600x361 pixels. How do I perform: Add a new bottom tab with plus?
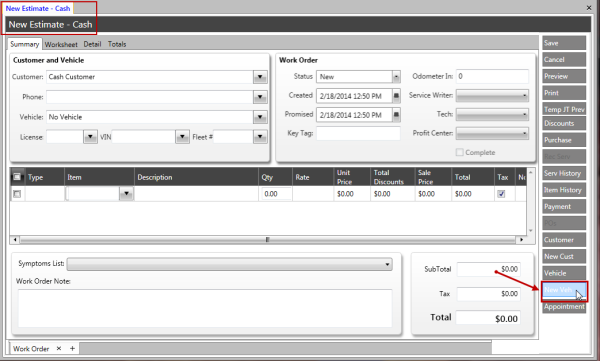72,348
